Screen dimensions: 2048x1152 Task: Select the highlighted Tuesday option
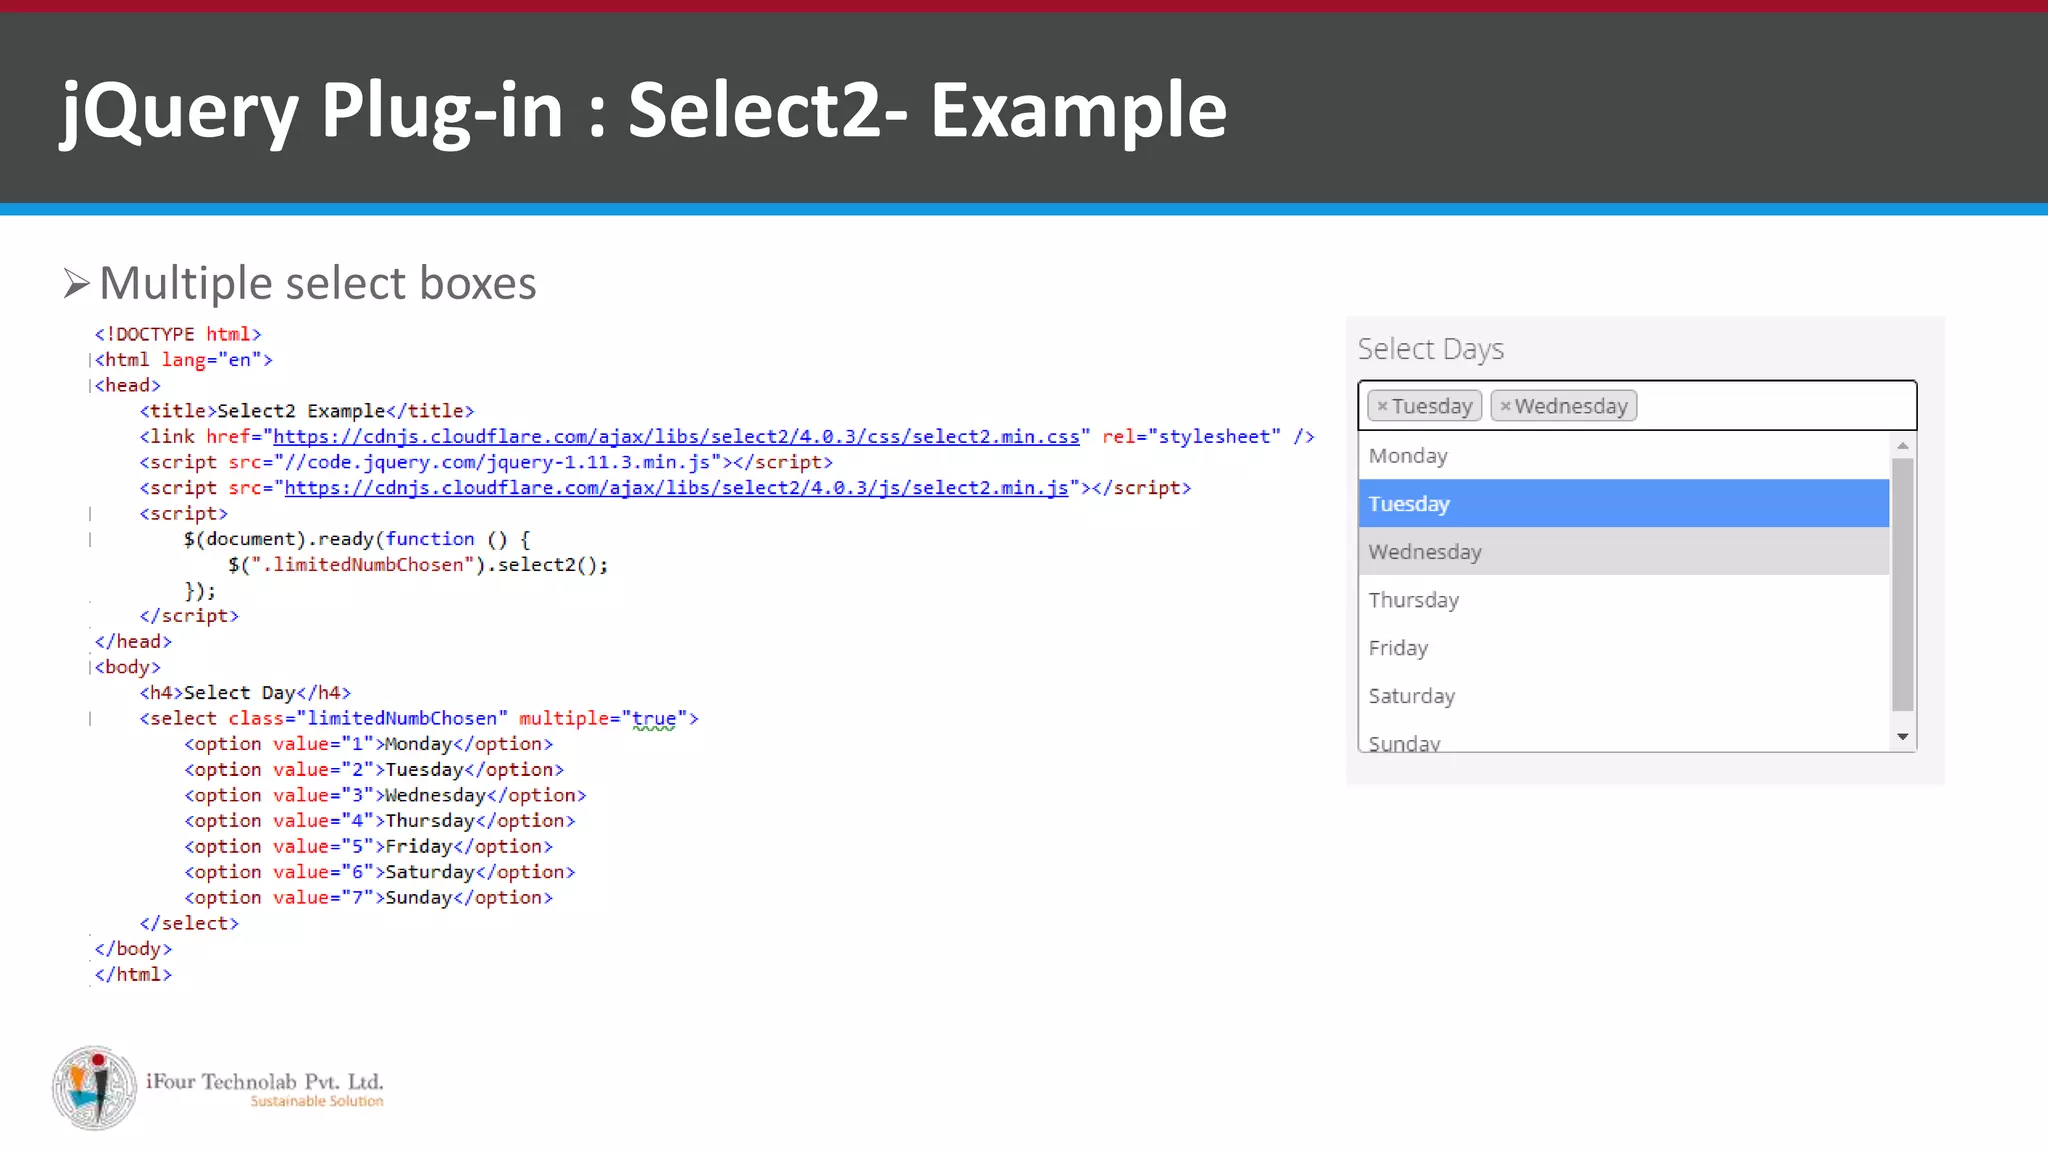(x=1624, y=504)
